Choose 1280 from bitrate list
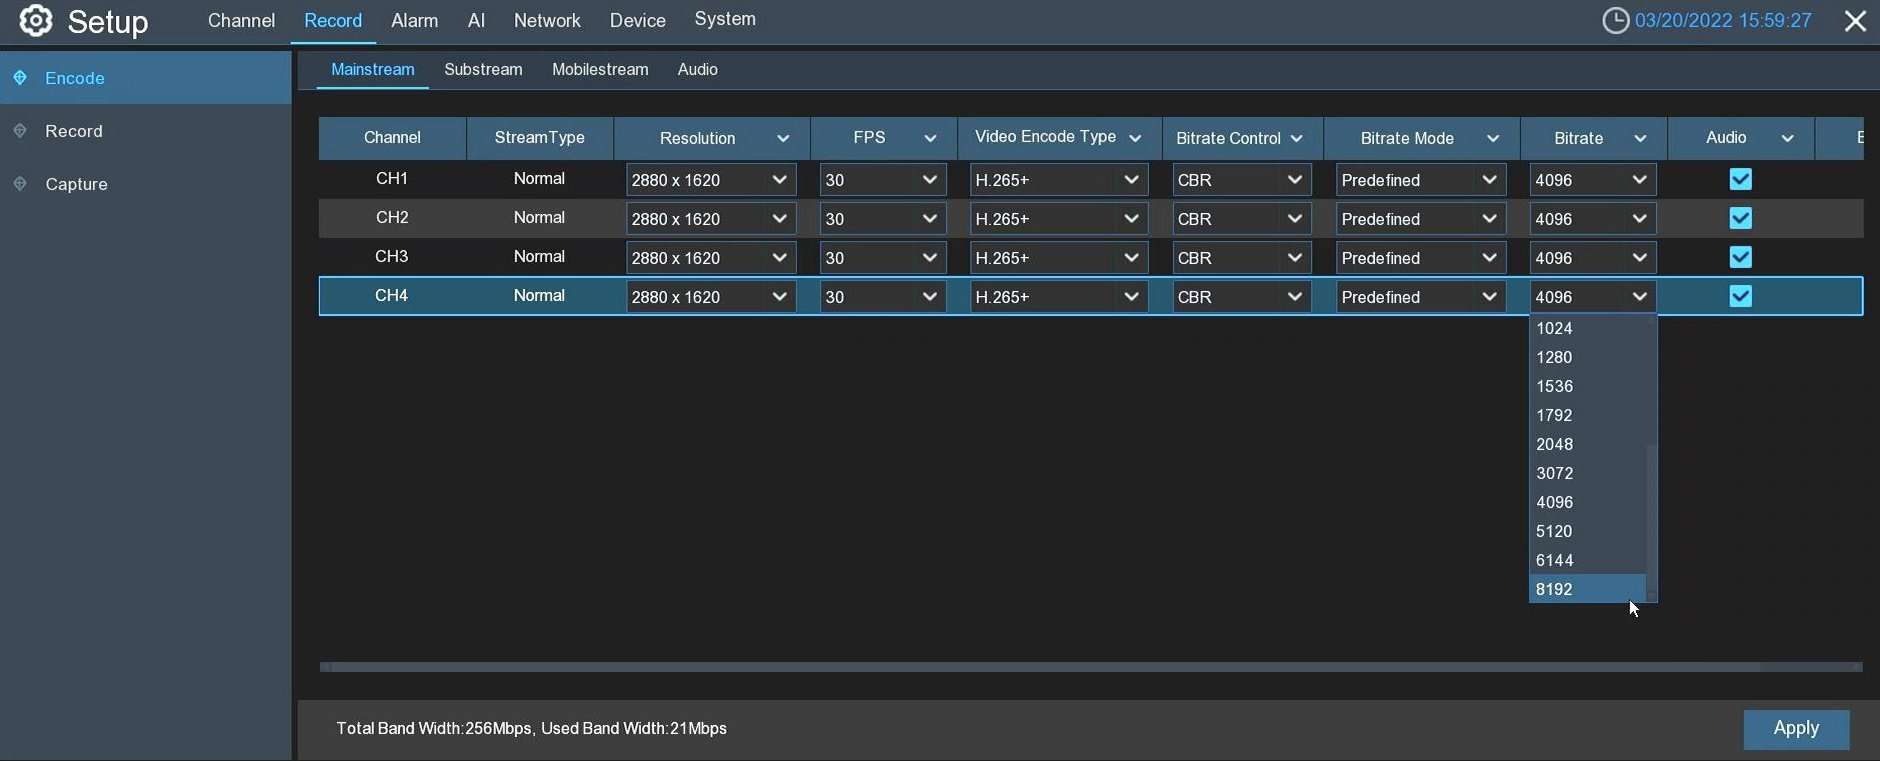The image size is (1880, 761). [x=1587, y=357]
